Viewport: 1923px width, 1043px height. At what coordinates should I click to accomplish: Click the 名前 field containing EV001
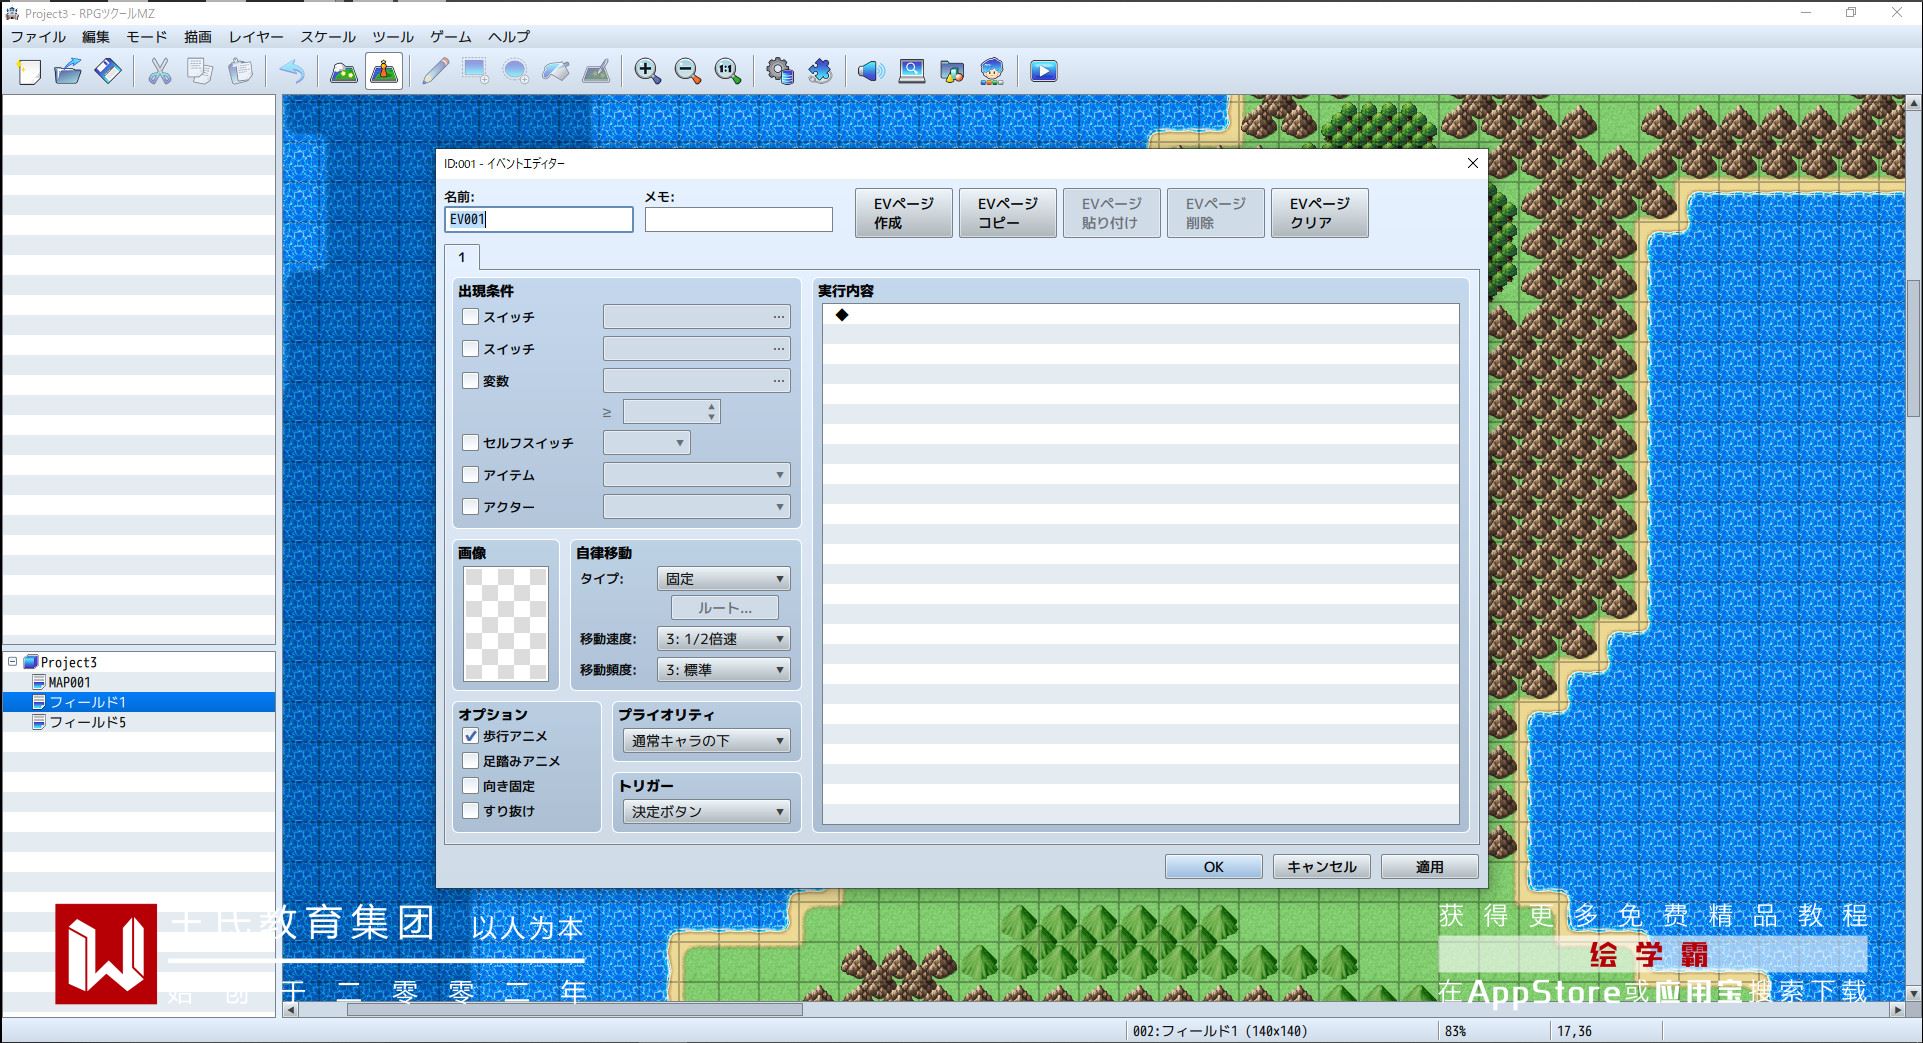click(539, 220)
